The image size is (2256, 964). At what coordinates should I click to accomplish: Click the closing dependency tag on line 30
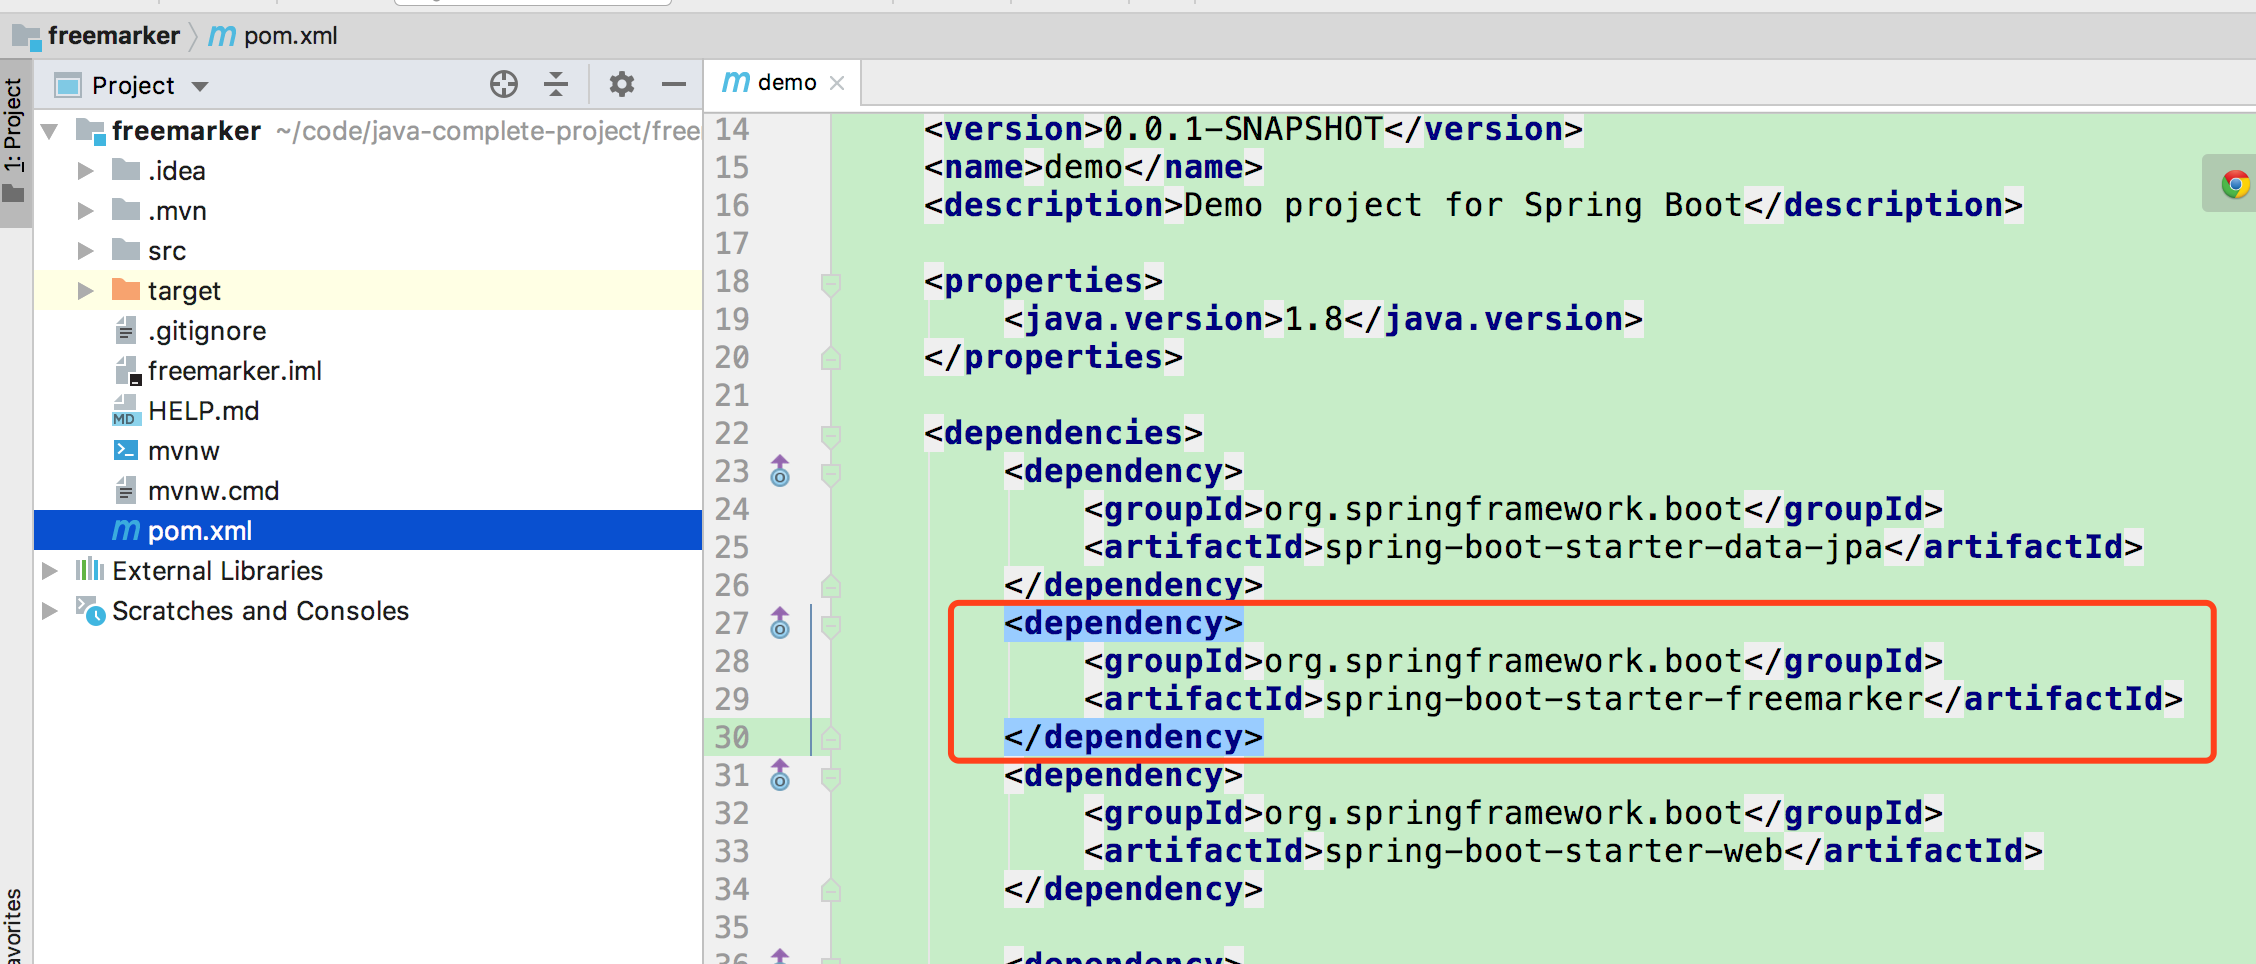1133,737
